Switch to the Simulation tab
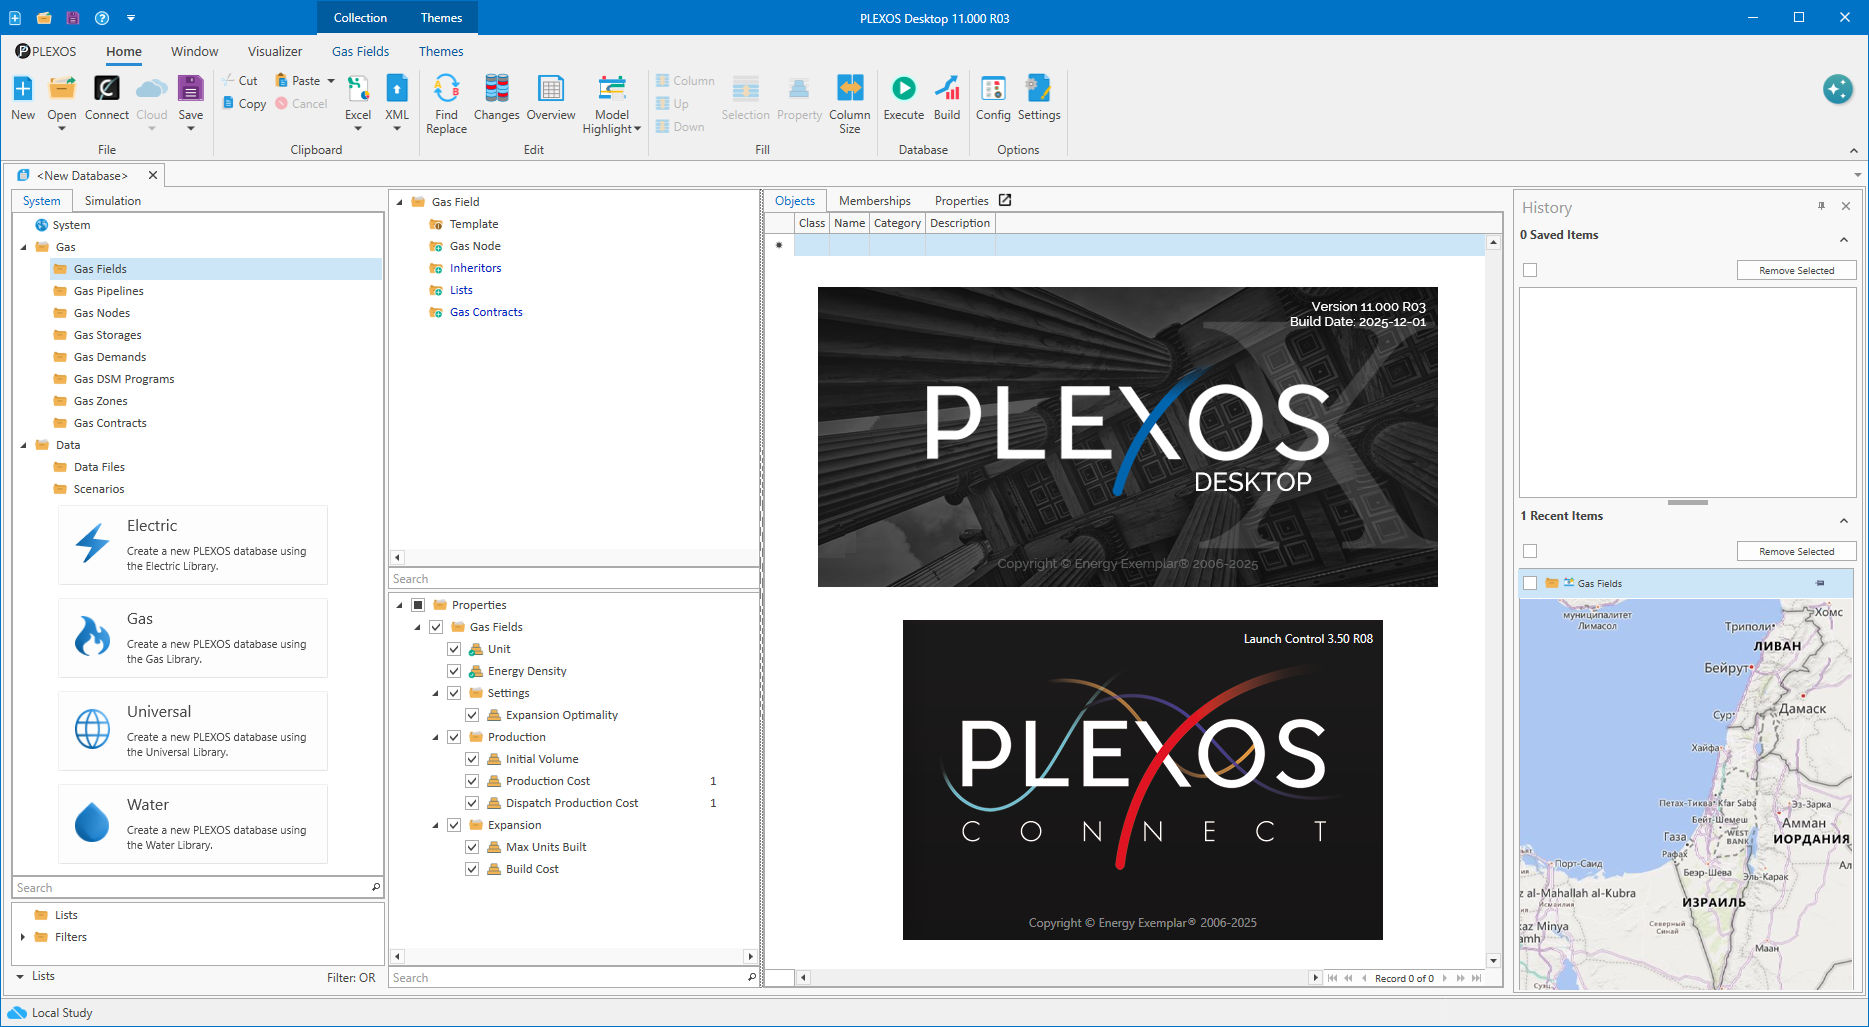 click(112, 201)
